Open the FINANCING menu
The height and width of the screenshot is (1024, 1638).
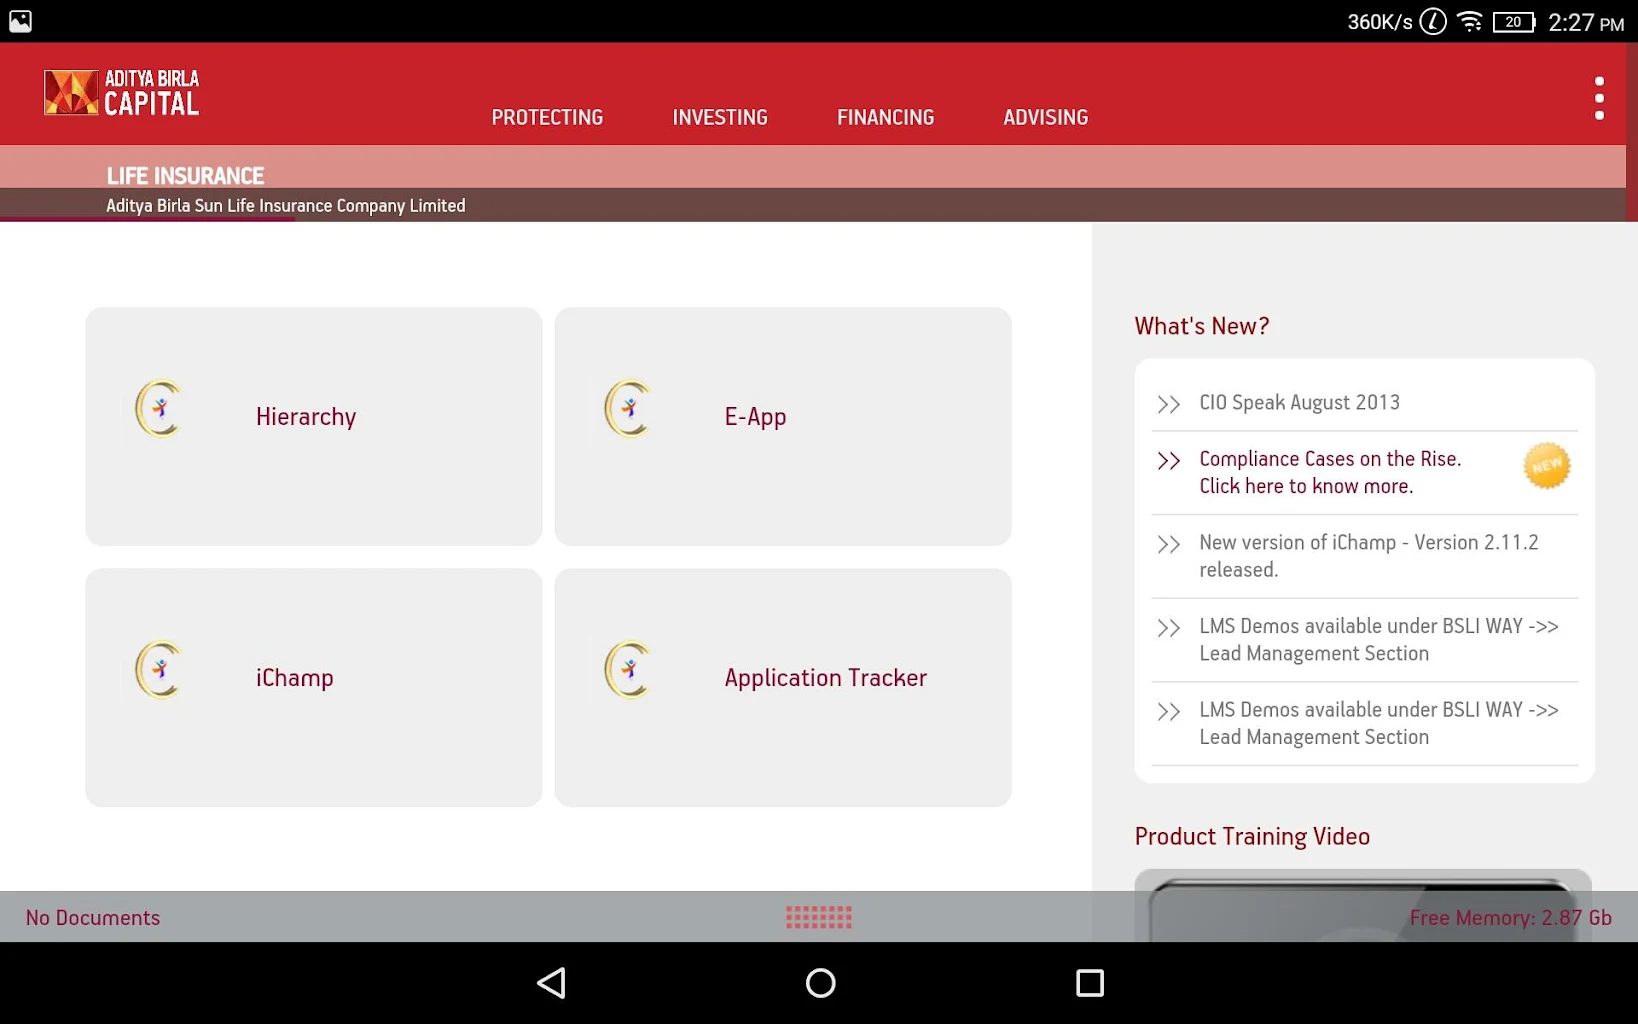885,117
